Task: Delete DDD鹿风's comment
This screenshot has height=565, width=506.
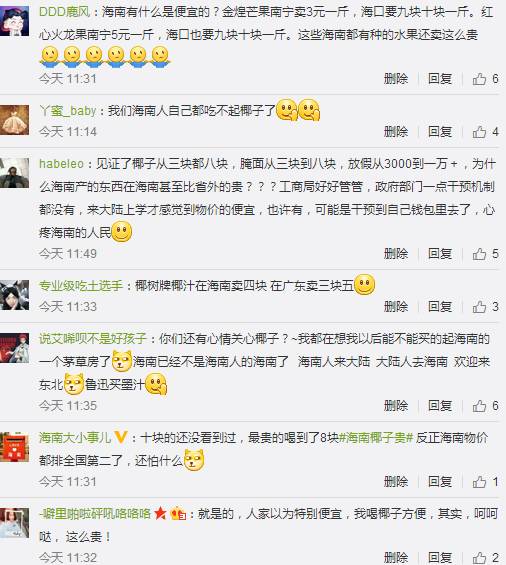Action: coord(396,79)
